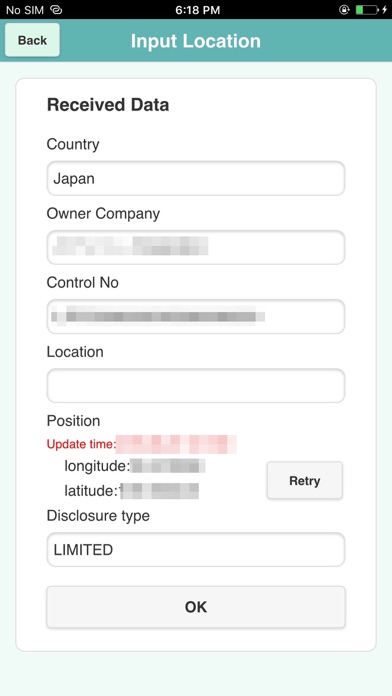This screenshot has height=696, width=392.
Task: Click the empty Location input field
Action: 196,386
